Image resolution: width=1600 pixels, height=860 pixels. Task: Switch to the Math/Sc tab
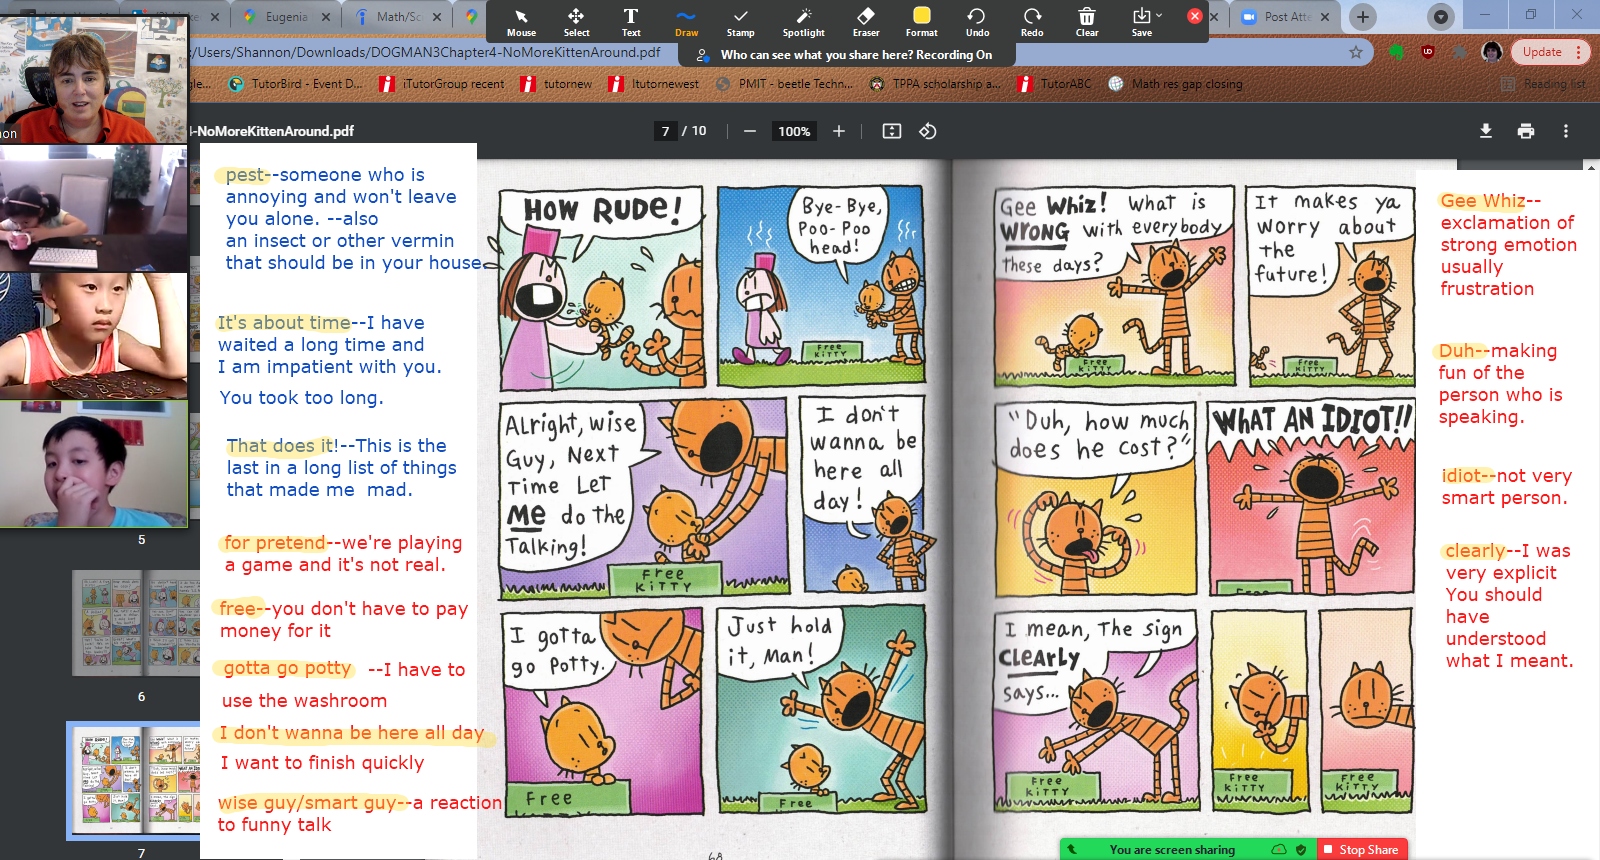399,17
